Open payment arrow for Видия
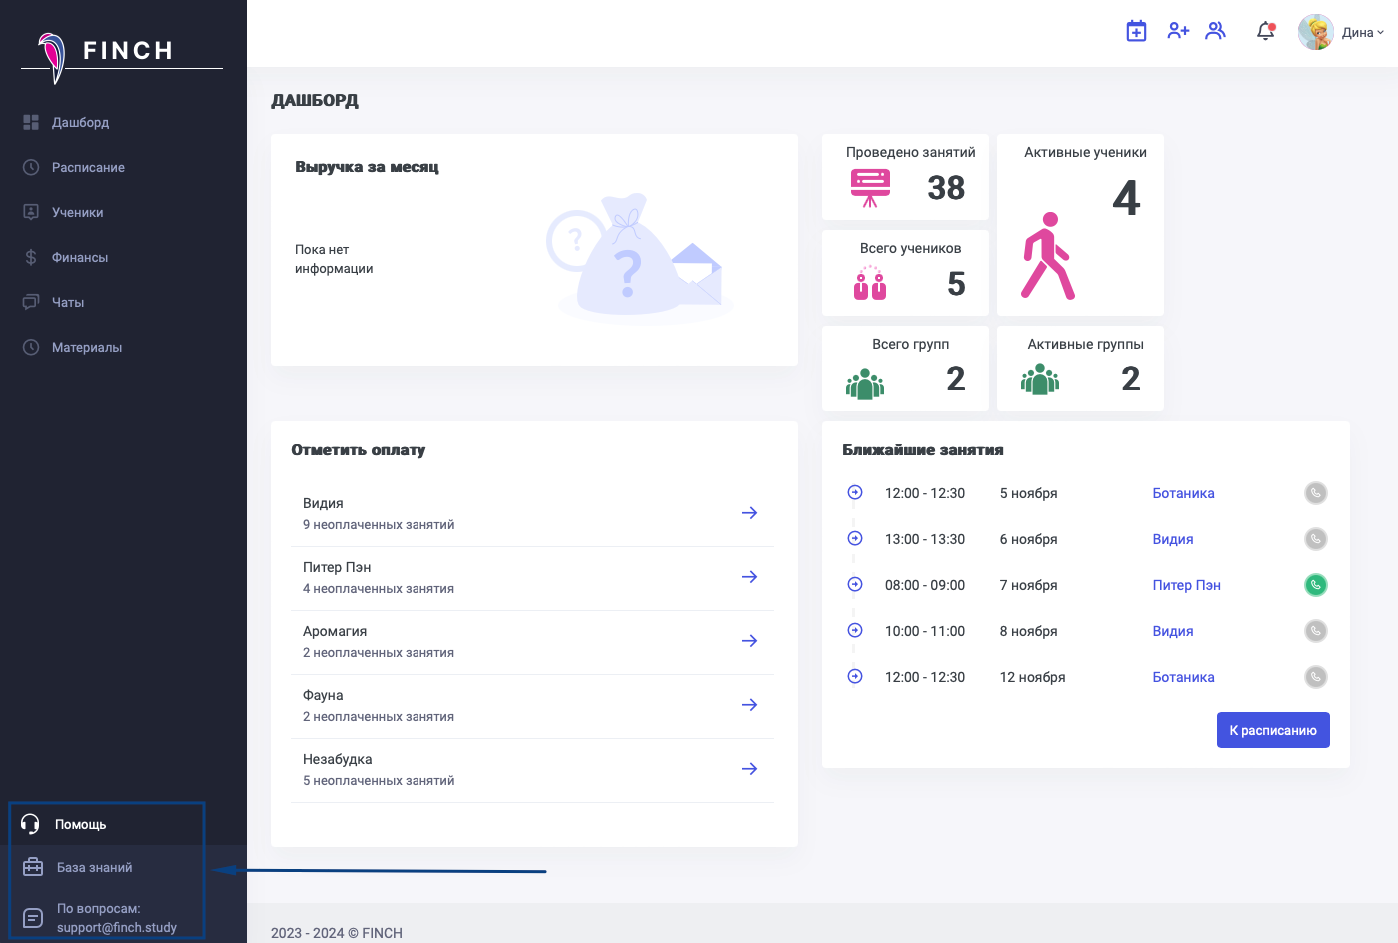 [x=749, y=513]
